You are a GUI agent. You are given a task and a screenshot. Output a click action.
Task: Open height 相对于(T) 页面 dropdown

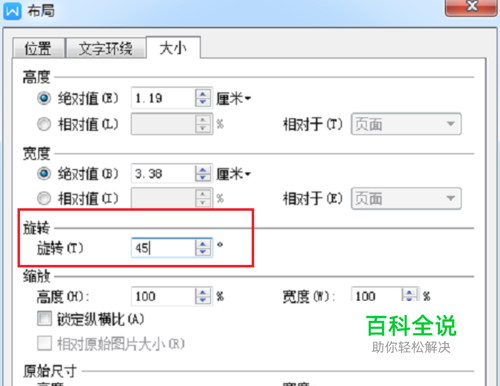(406, 124)
